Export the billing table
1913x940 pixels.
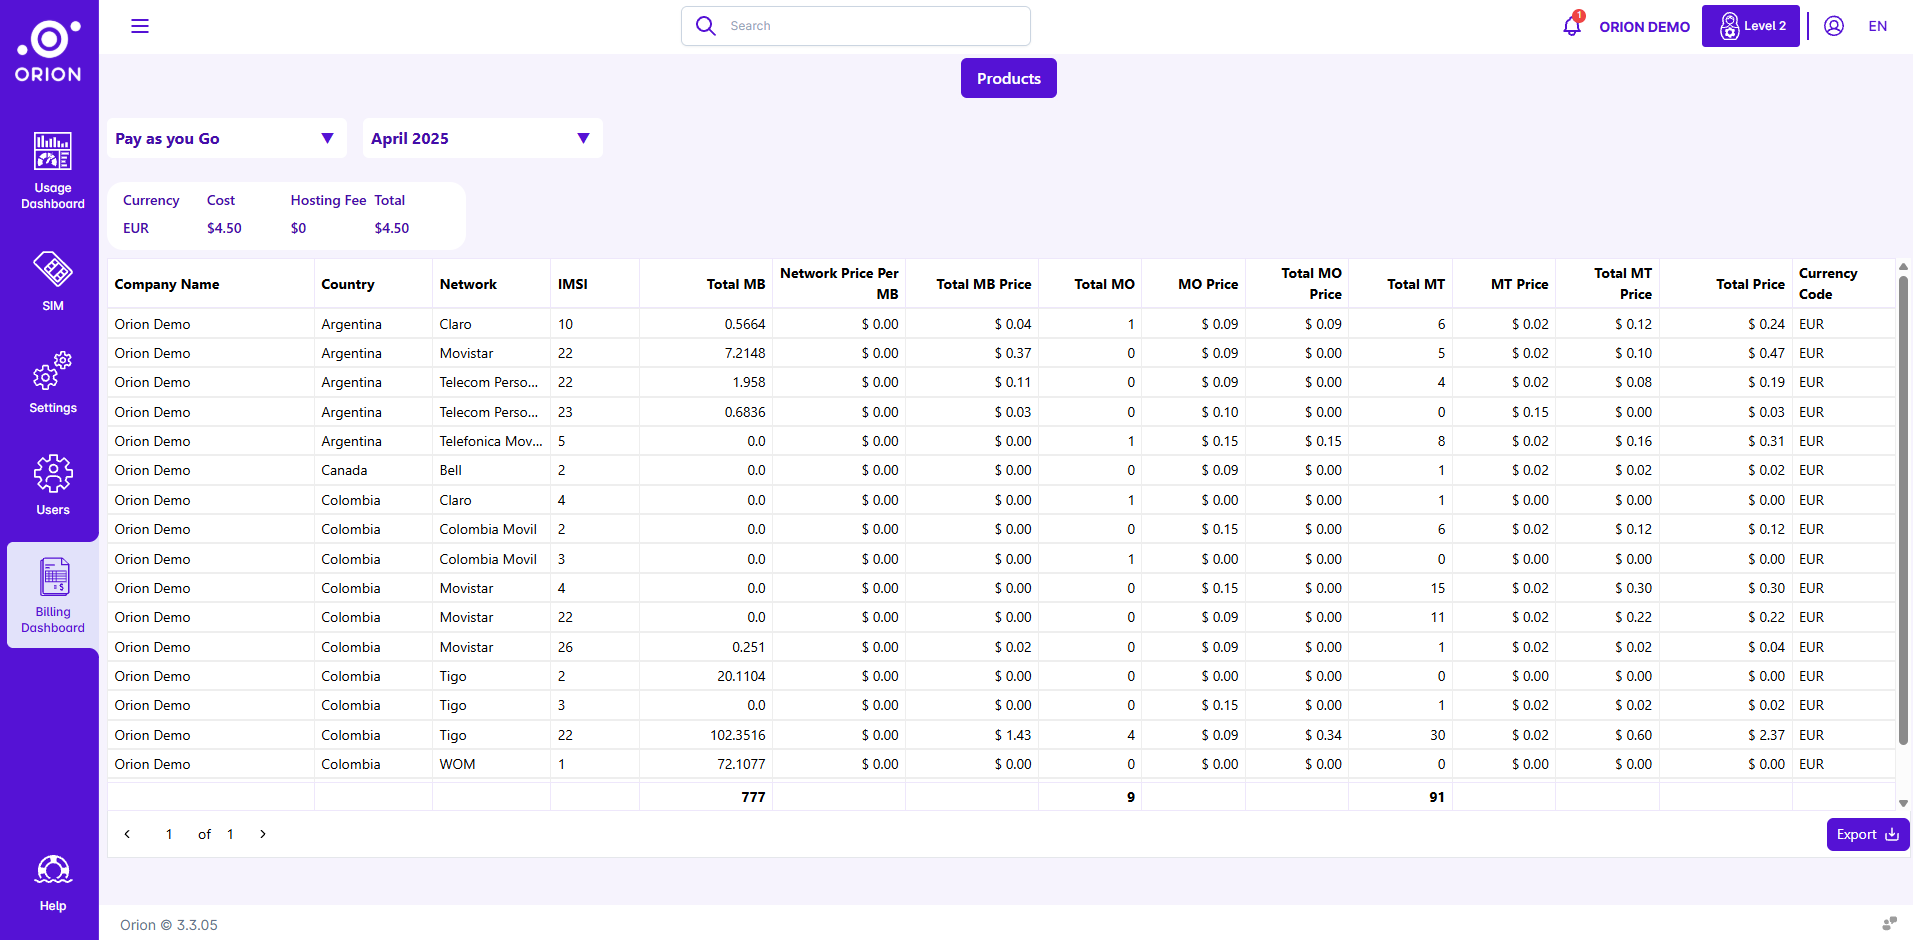(1867, 834)
